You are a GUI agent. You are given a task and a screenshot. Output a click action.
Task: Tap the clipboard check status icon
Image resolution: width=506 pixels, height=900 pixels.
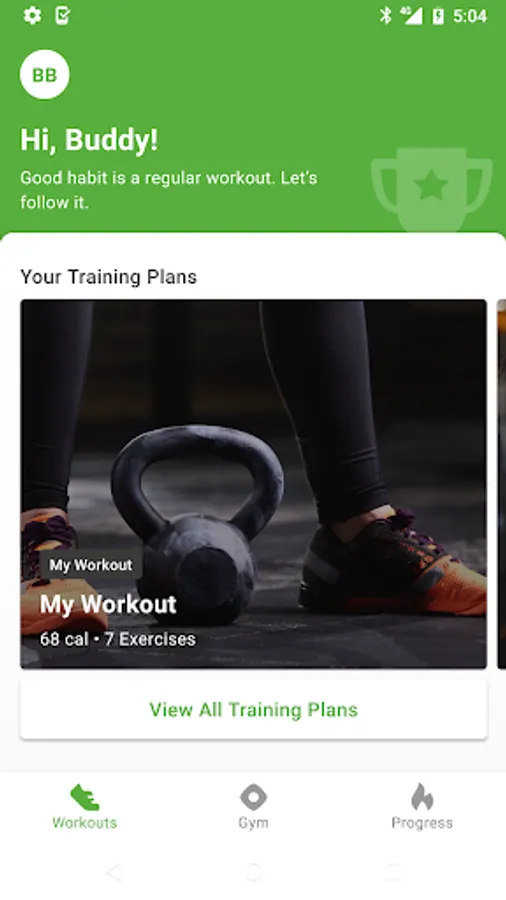pyautogui.click(x=63, y=15)
